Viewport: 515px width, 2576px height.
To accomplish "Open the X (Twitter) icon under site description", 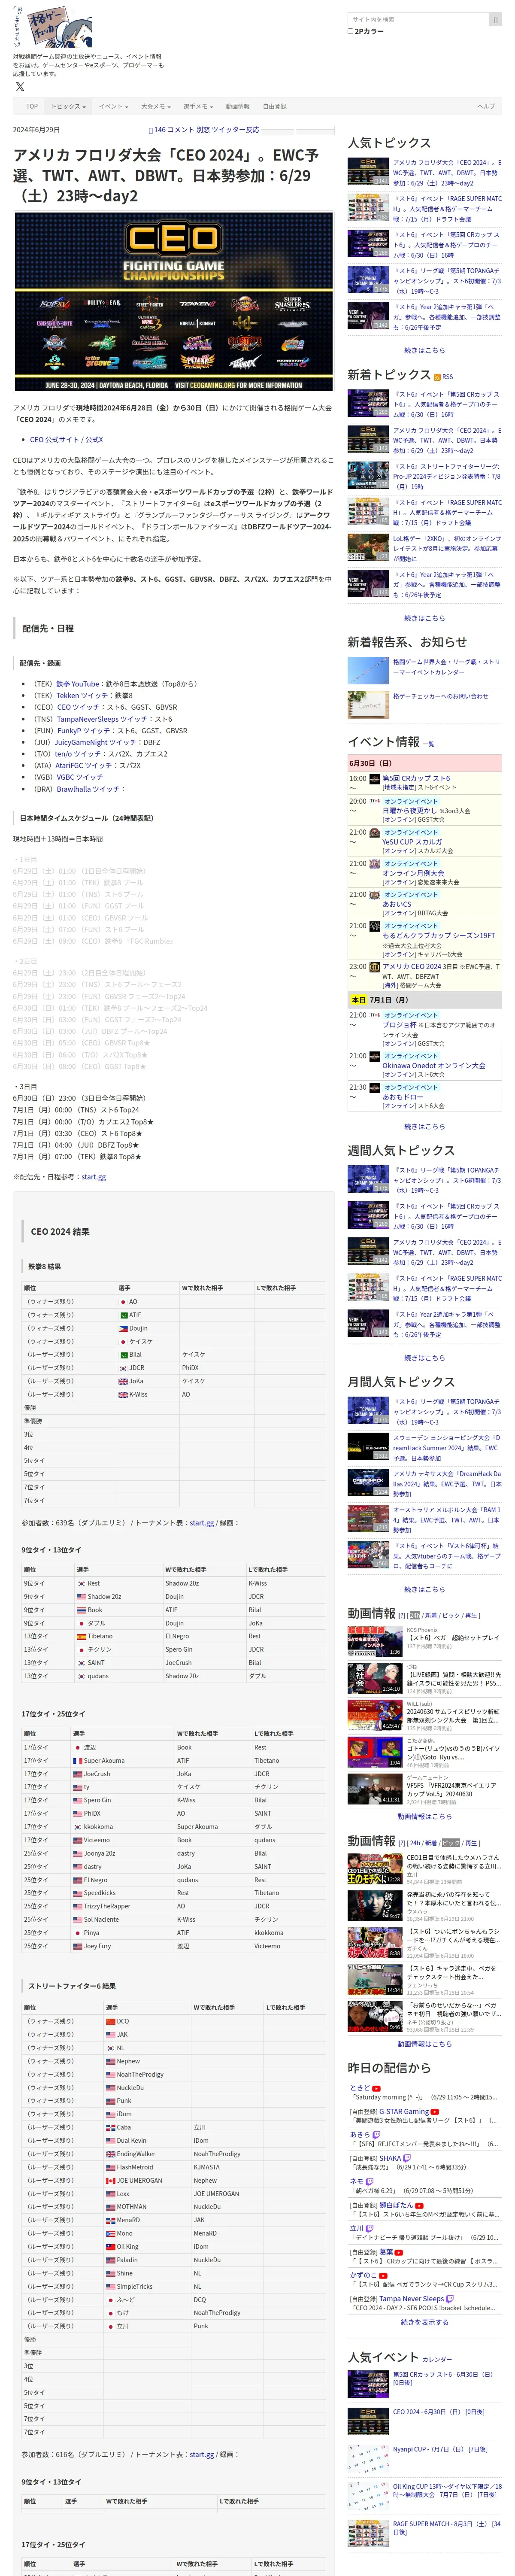I will (20, 87).
